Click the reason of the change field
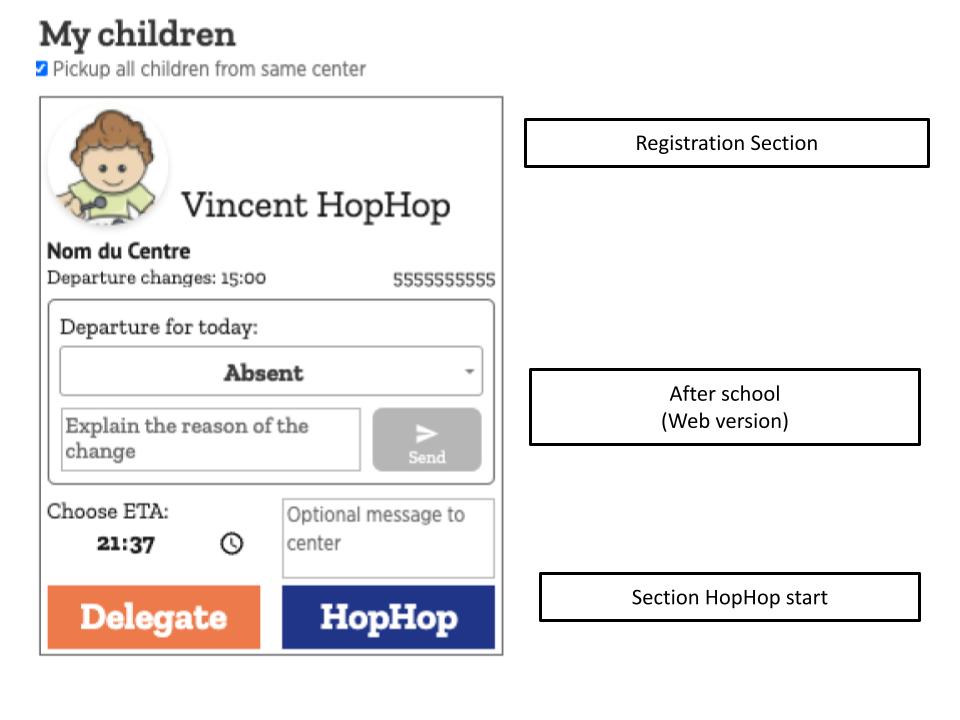This screenshot has height=720, width=960. (x=211, y=440)
